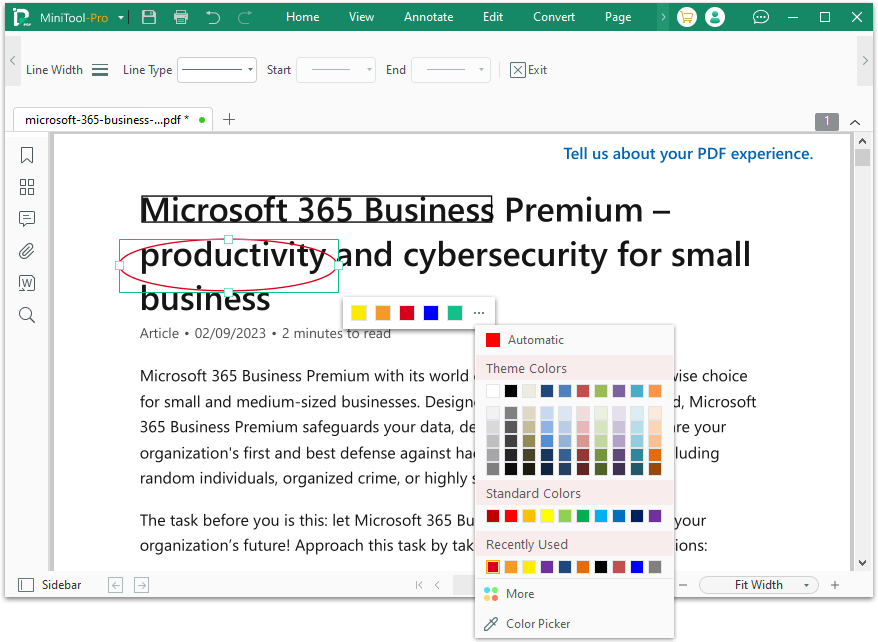Open the comments panel icon

click(27, 219)
